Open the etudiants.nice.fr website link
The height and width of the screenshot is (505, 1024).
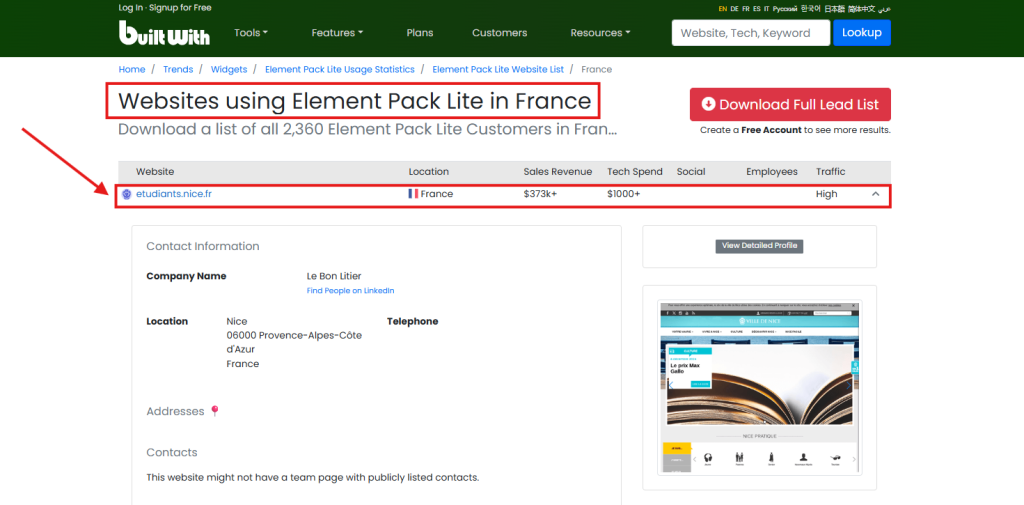(x=175, y=194)
